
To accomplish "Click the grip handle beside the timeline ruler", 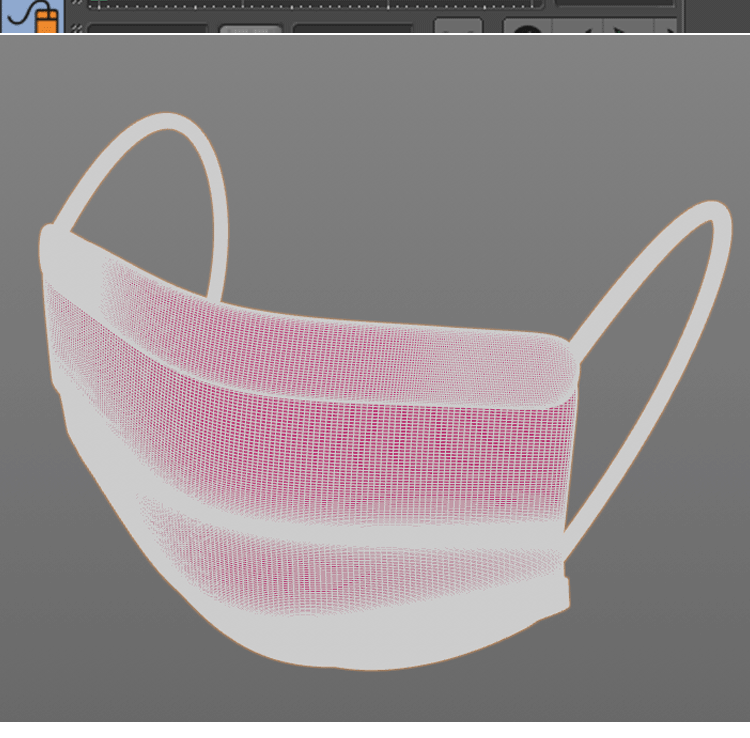I will tap(77, 4).
